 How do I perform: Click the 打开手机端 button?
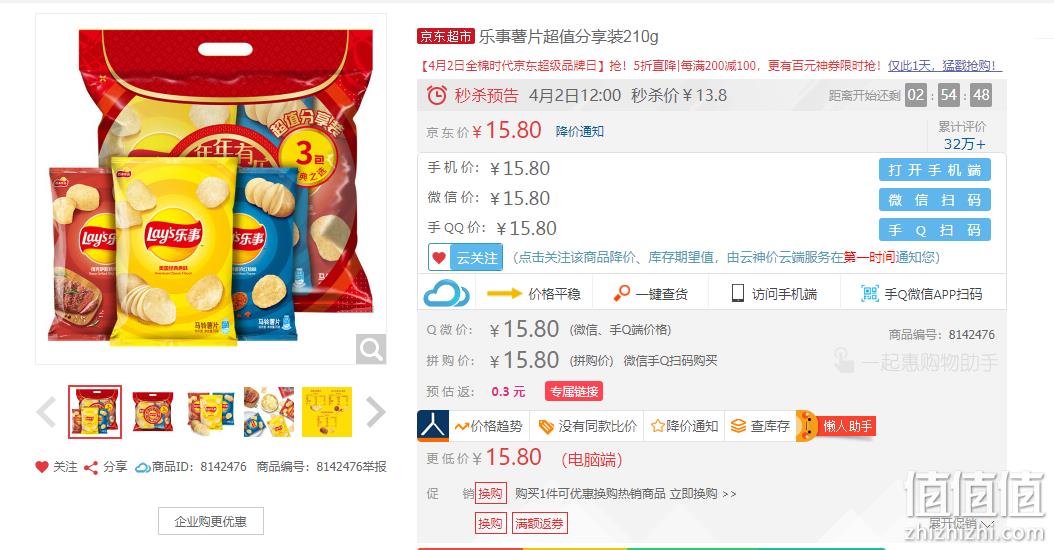(934, 170)
